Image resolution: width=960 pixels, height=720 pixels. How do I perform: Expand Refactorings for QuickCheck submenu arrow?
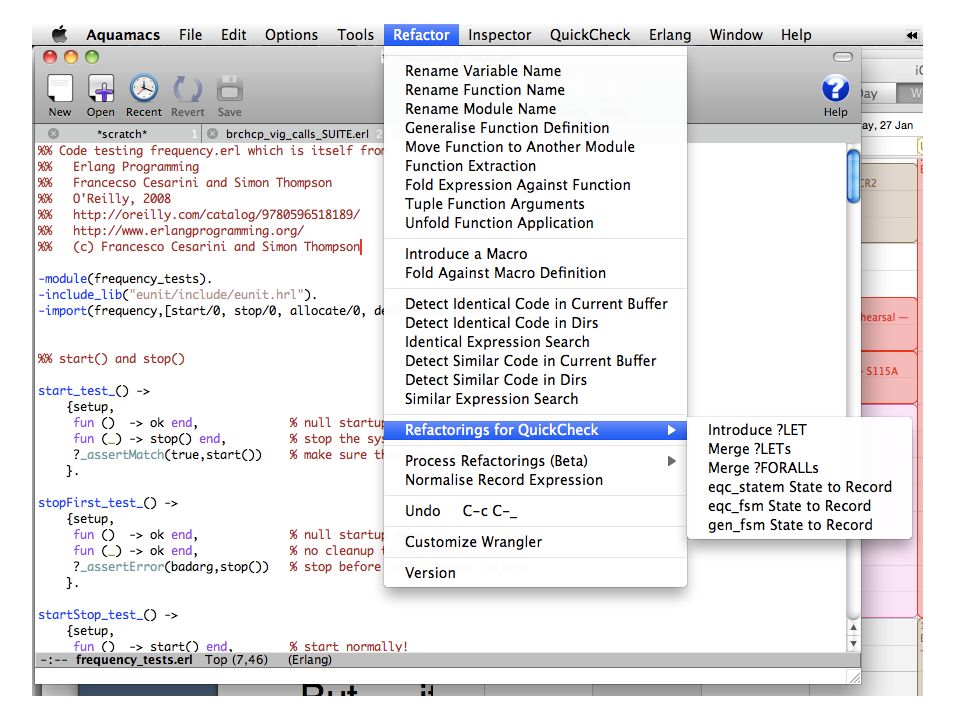point(672,430)
